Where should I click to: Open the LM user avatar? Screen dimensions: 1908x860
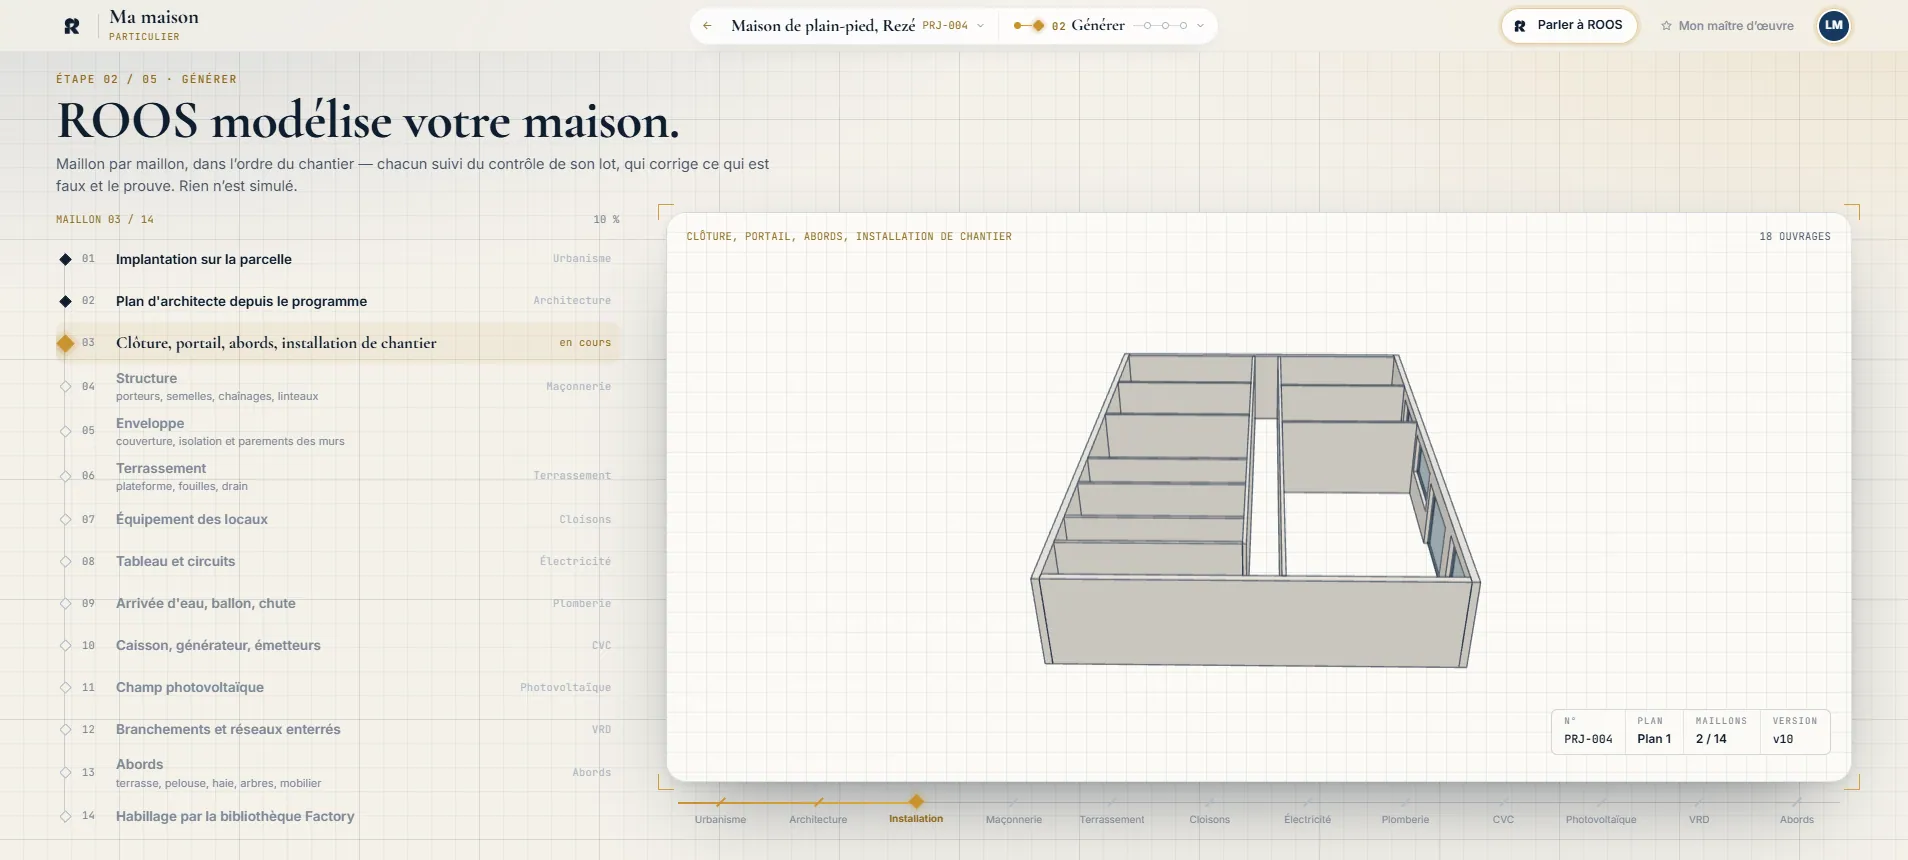(x=1834, y=26)
